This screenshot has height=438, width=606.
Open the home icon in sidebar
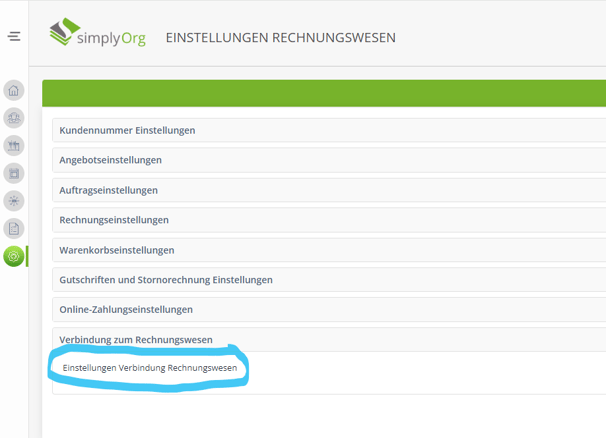click(x=14, y=91)
